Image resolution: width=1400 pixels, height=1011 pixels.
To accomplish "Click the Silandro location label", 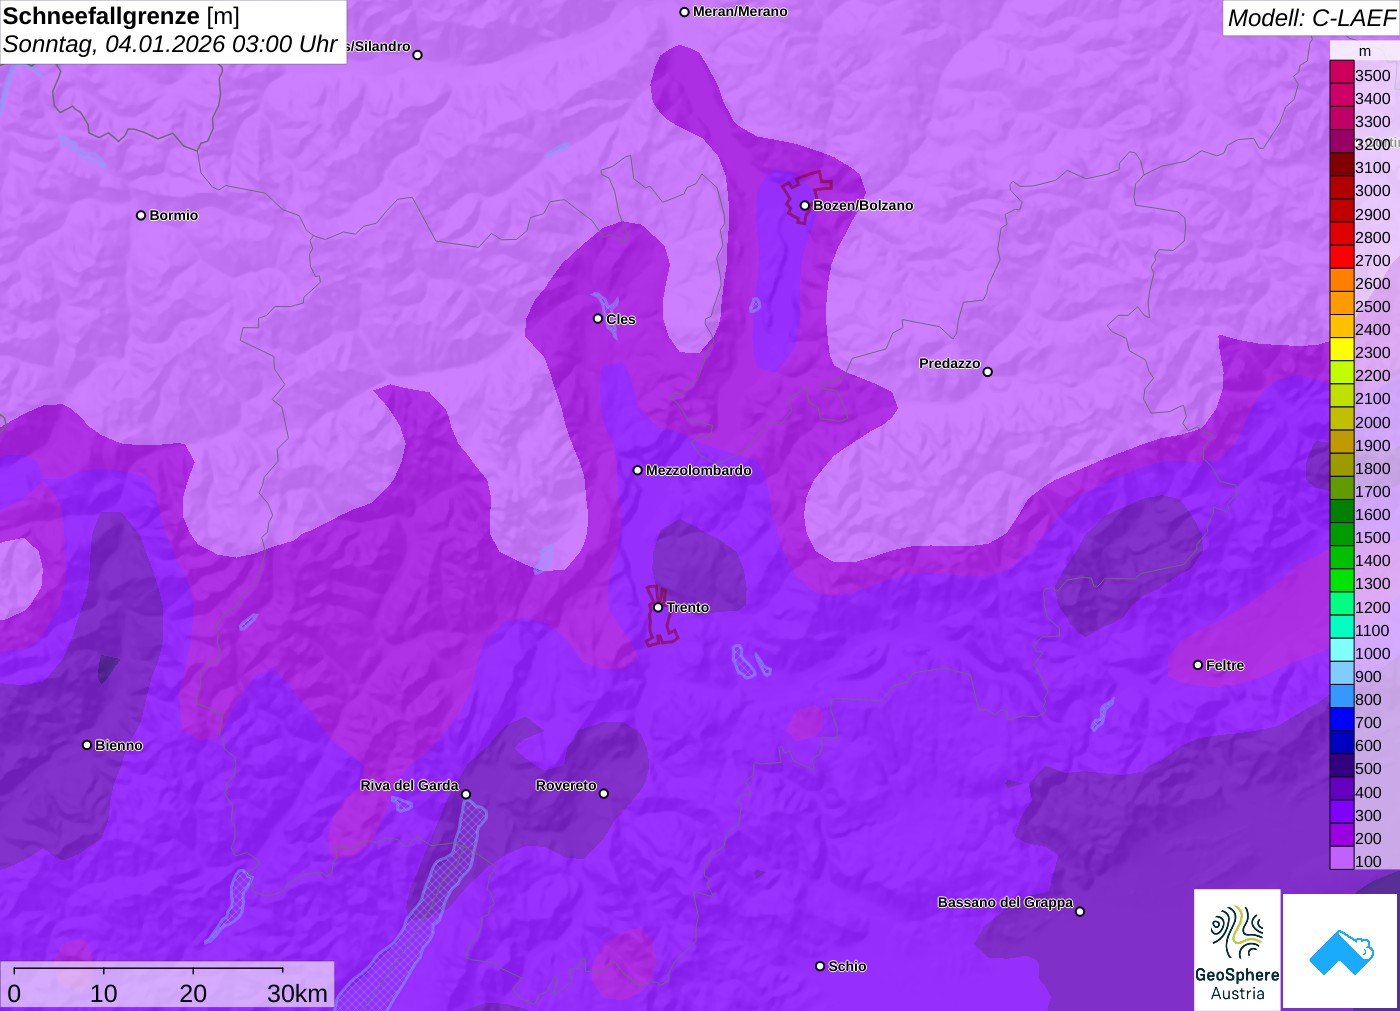I will (x=379, y=46).
